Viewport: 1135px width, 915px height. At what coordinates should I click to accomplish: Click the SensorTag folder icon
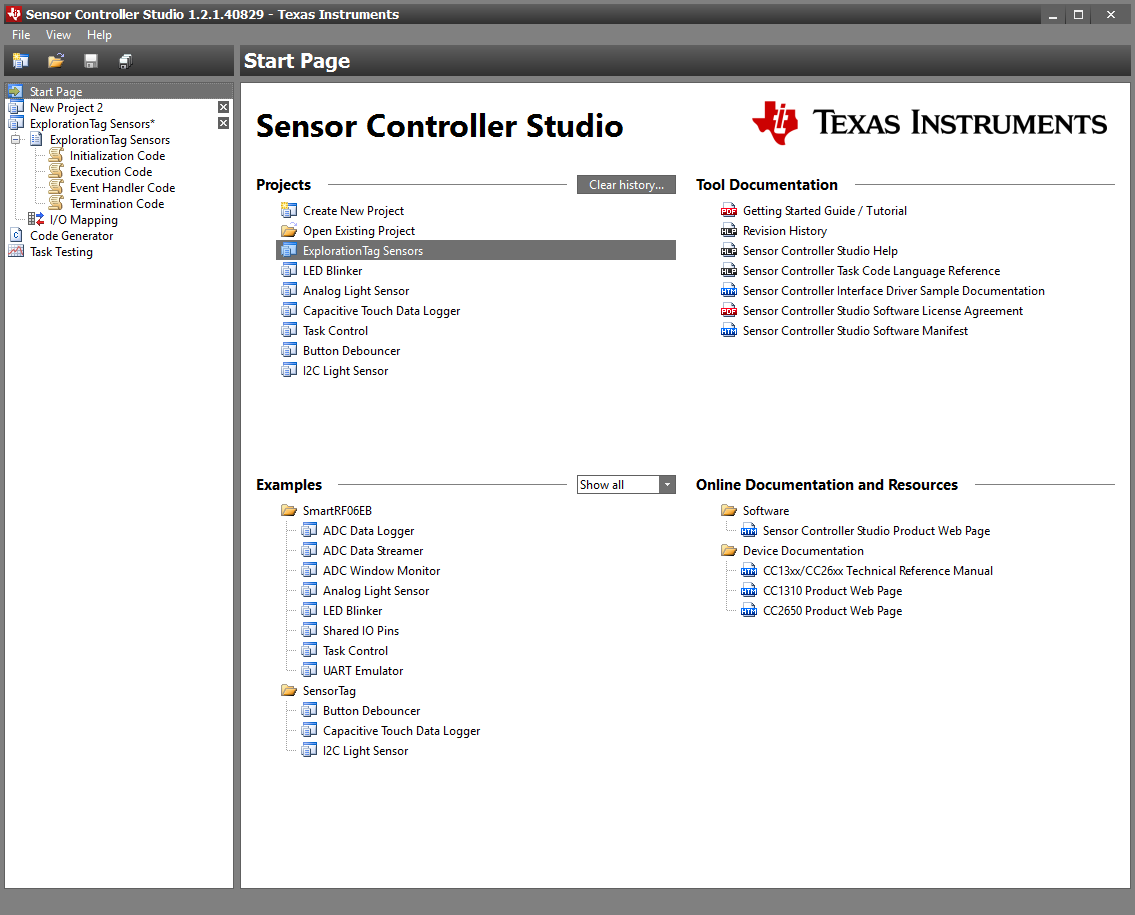(x=289, y=691)
